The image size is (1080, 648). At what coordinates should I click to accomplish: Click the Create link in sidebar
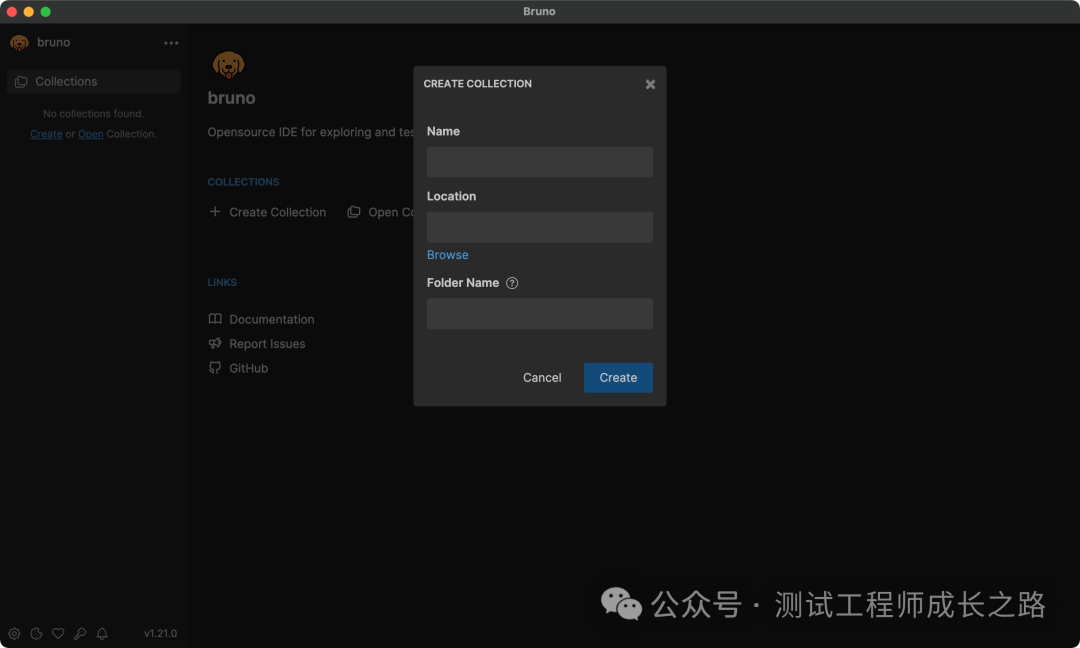(46, 134)
